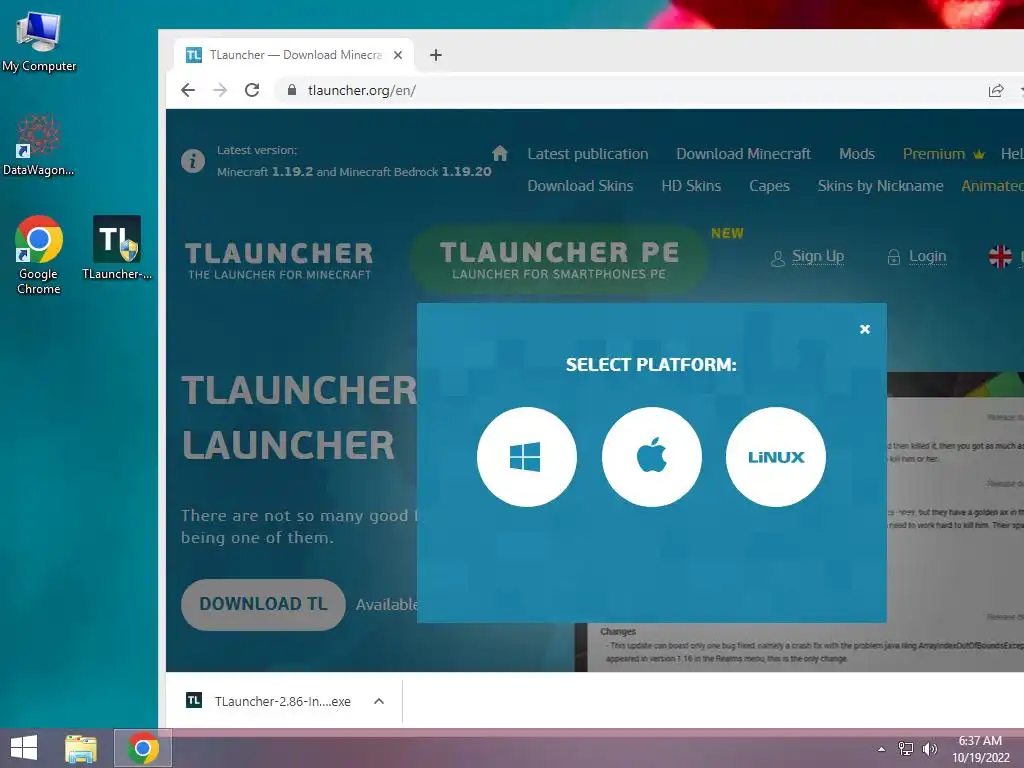The image size is (1024, 768).
Task: Click the TLauncher site logo
Action: coord(280,261)
